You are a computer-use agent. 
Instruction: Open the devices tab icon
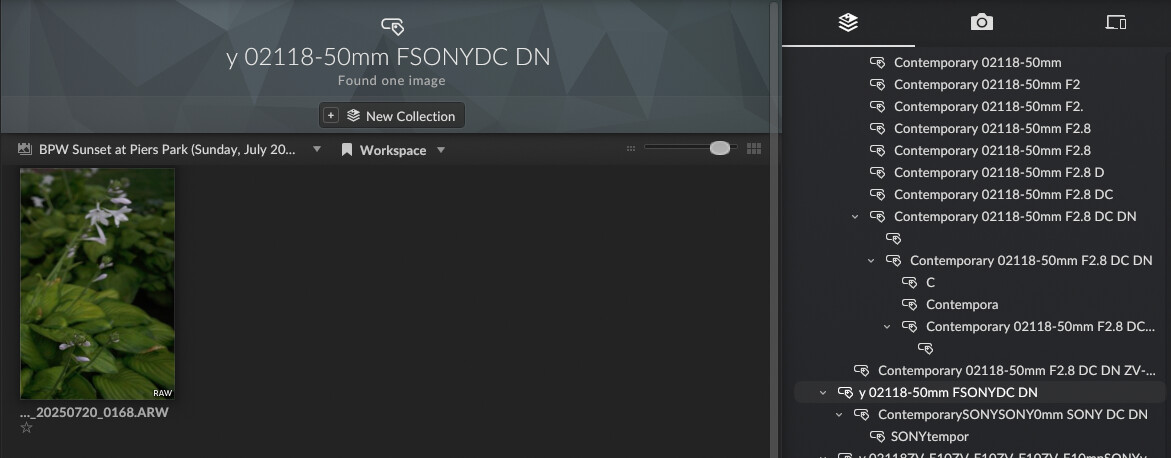coord(1116,22)
